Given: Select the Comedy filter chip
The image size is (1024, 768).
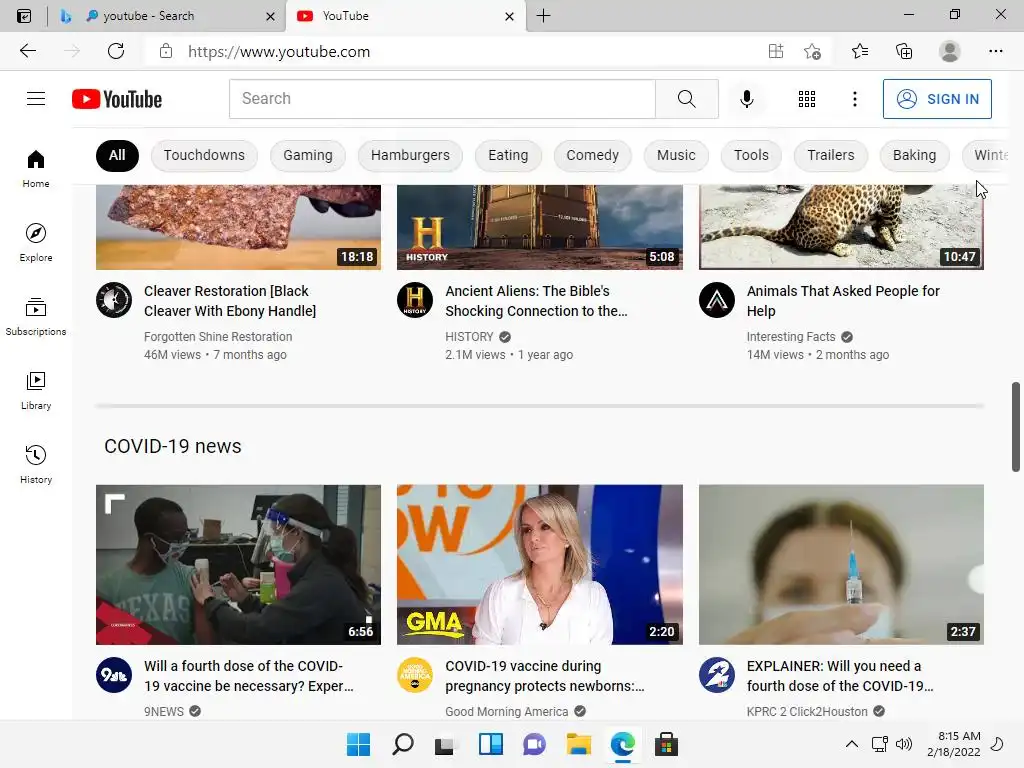Looking at the screenshot, I should pos(592,155).
